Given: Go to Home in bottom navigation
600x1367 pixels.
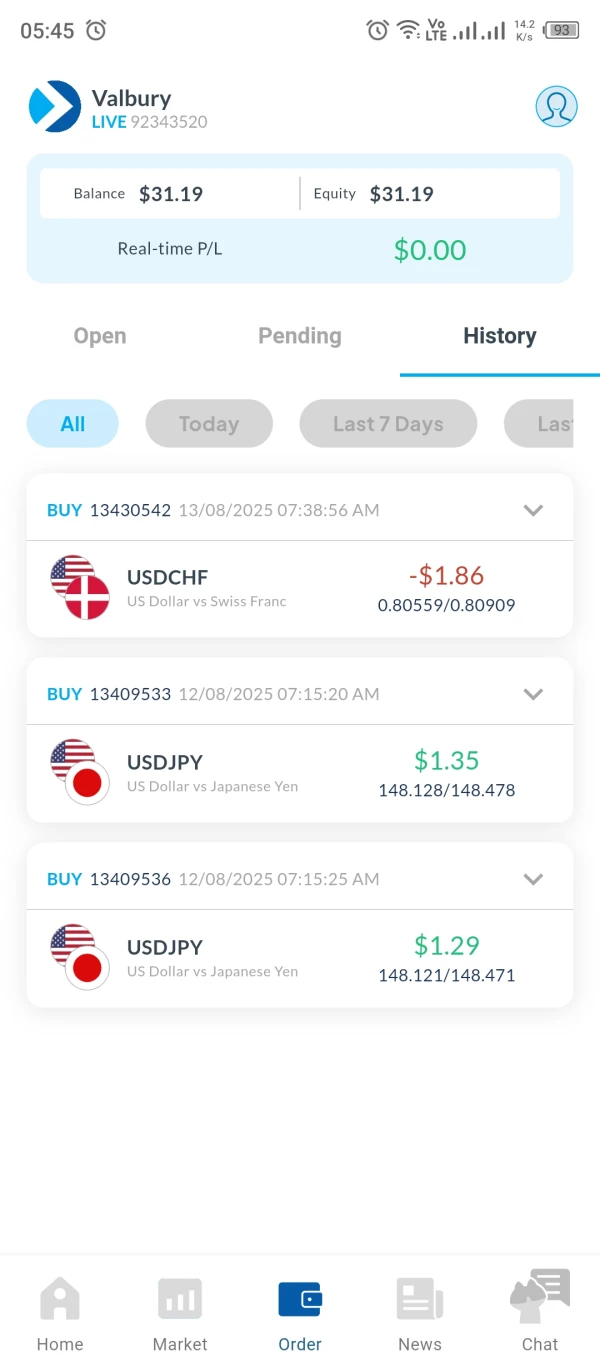Looking at the screenshot, I should click(60, 1312).
